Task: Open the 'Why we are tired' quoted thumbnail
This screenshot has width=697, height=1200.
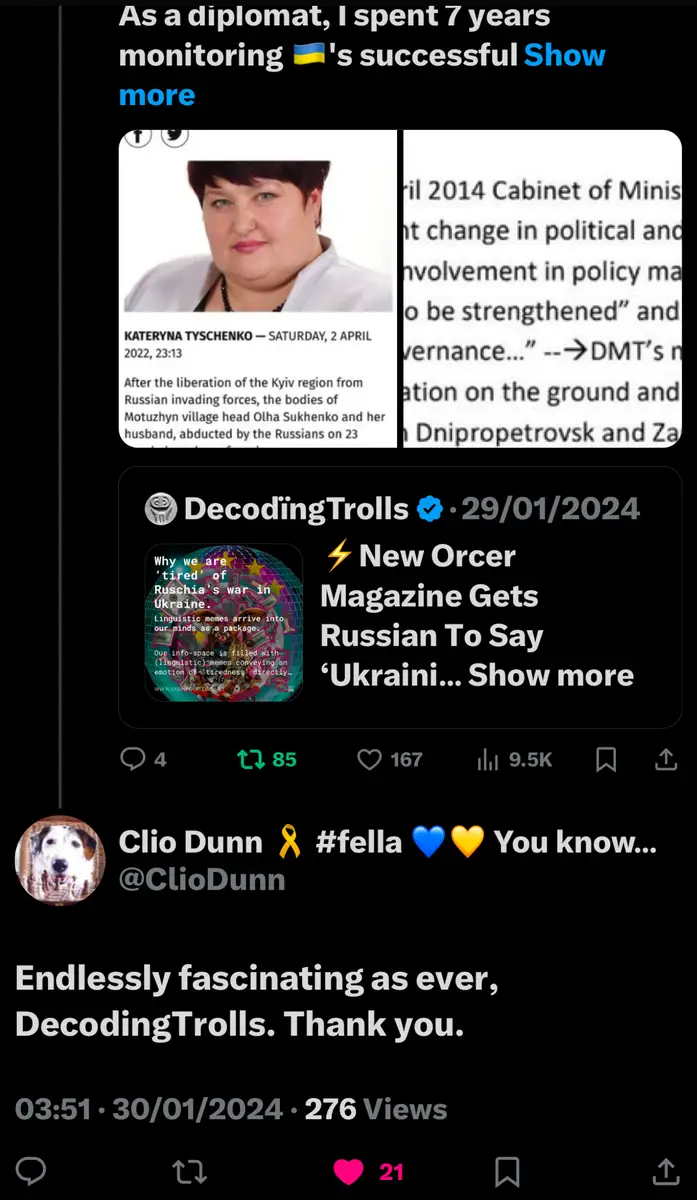Action: [x=224, y=622]
